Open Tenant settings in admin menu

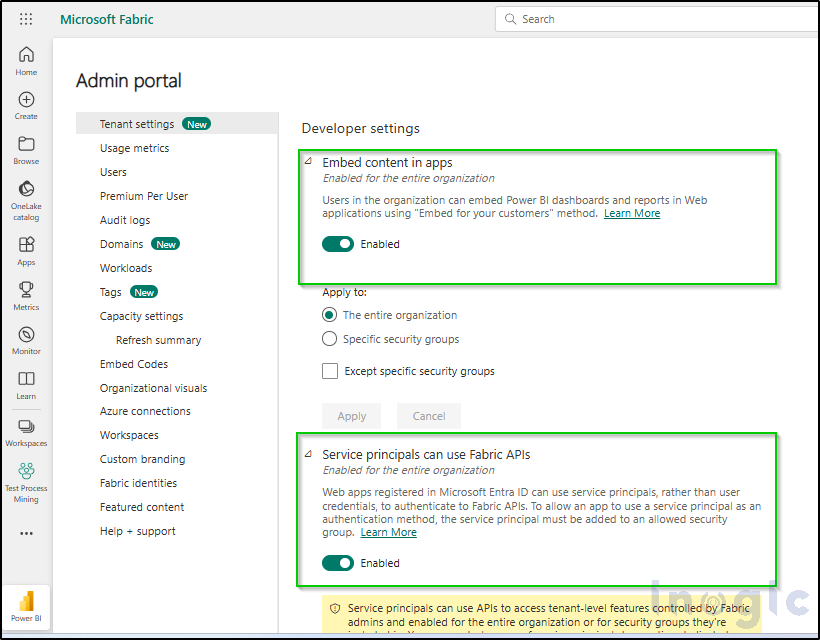pyautogui.click(x=177, y=124)
